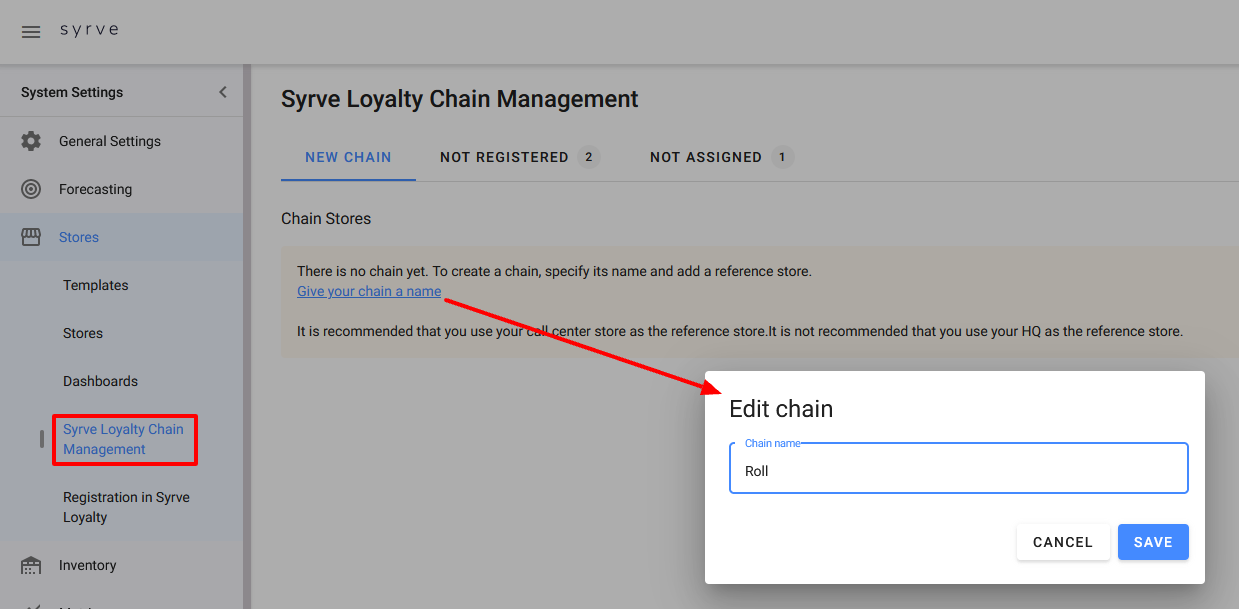Open Registration in Syrve Loyalty
Viewport: 1239px width, 609px height.
tap(126, 507)
